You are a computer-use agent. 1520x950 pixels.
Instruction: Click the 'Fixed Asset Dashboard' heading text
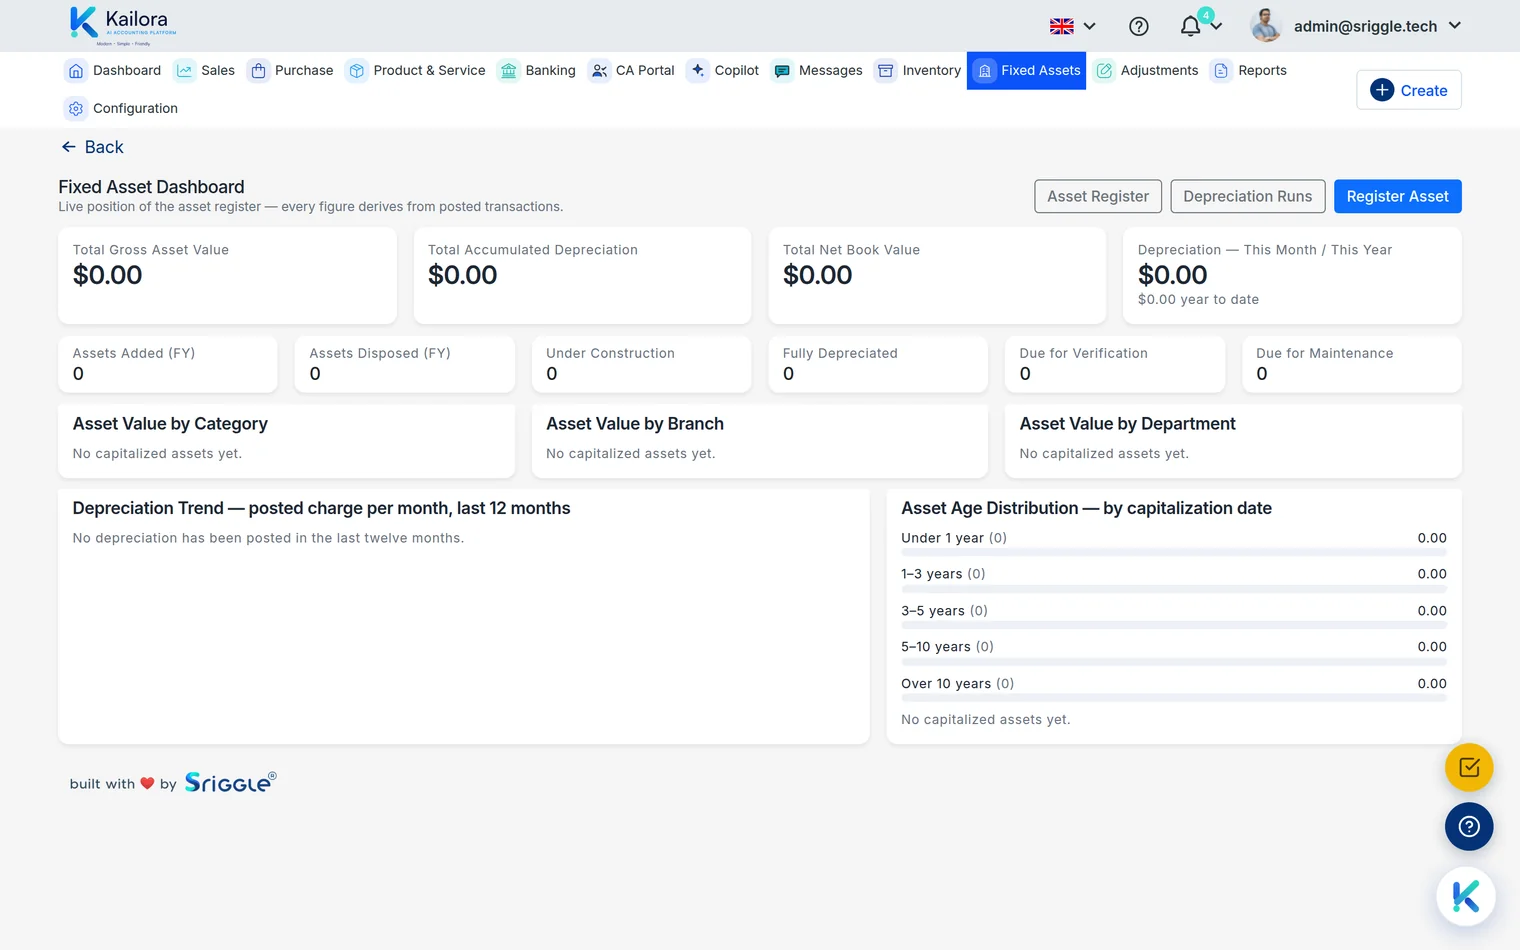pyautogui.click(x=151, y=187)
